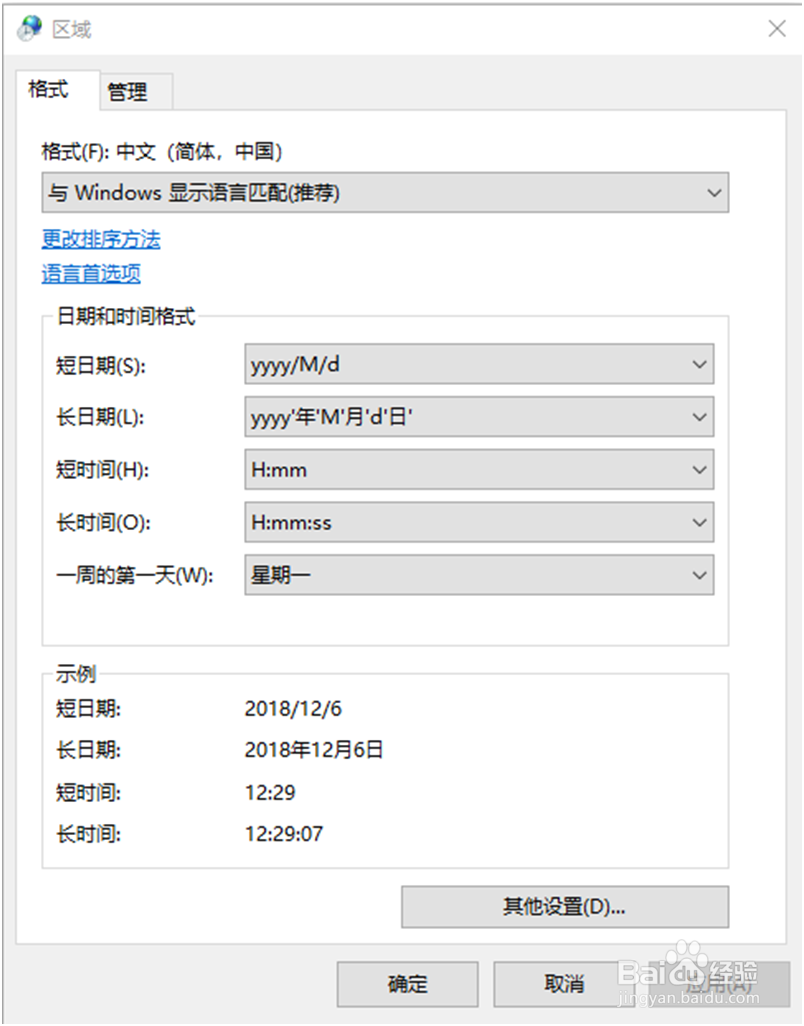The image size is (804, 1026).
Task: Click the 日期和时间格式 group label
Action: tap(126, 317)
